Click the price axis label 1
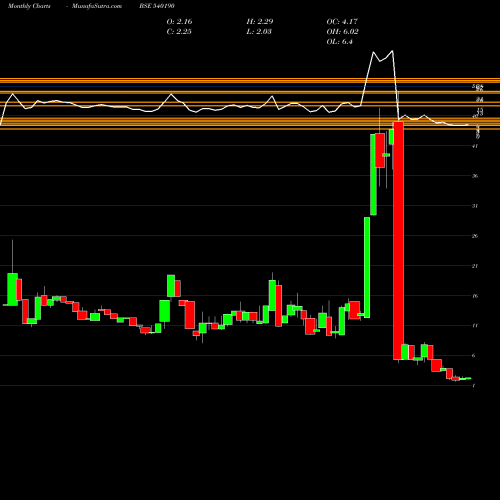This screenshot has width=500, height=500. [x=474, y=386]
